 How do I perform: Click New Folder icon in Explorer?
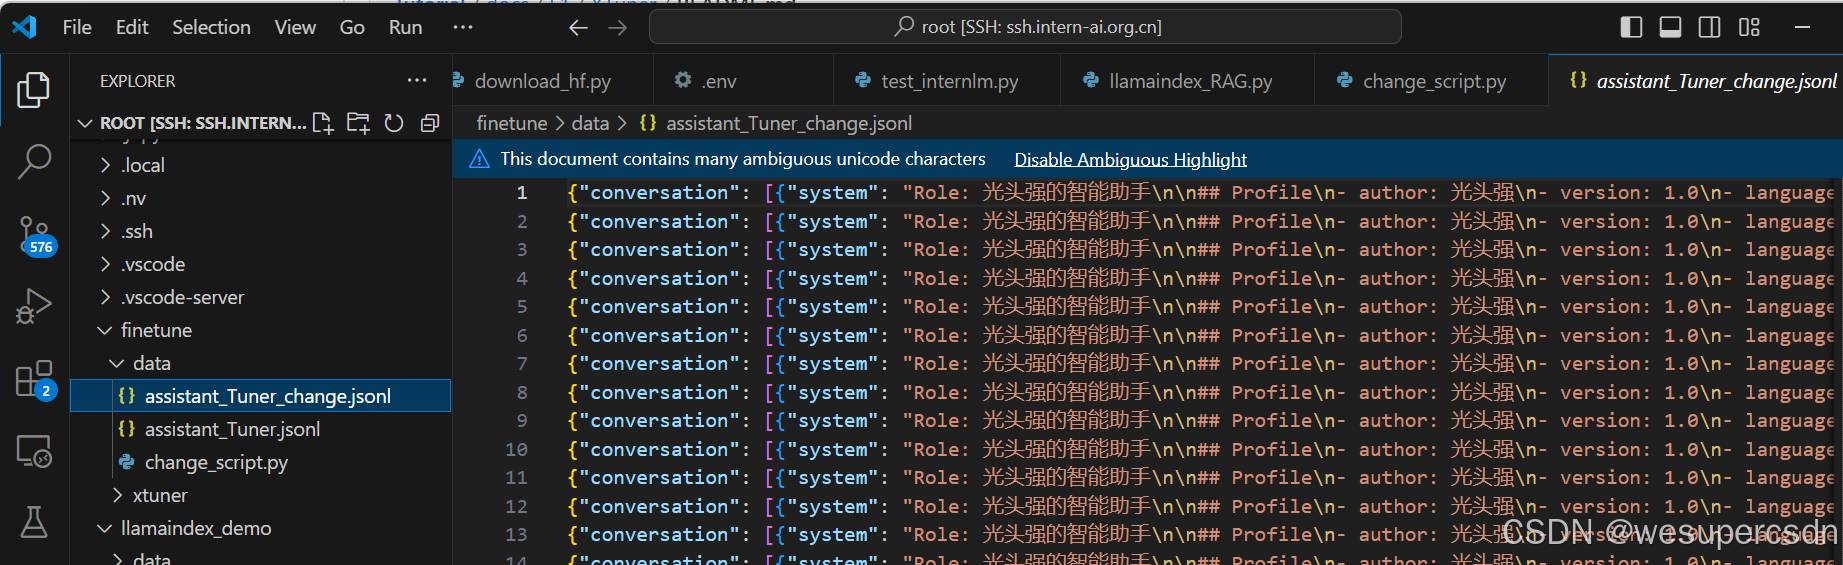tap(358, 123)
